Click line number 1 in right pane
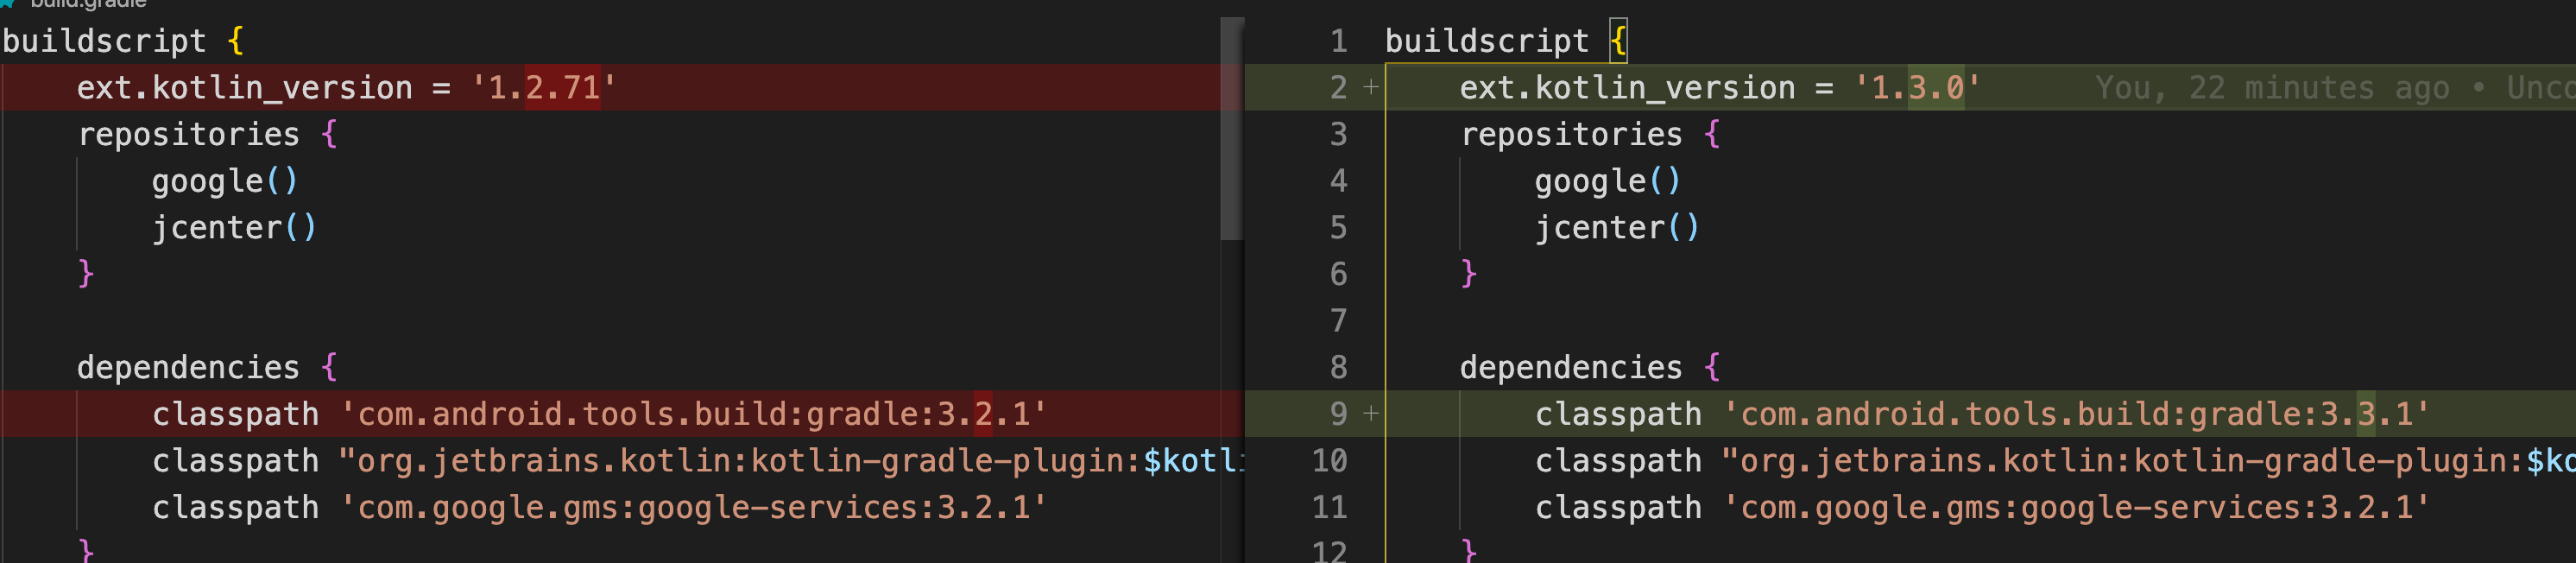The width and height of the screenshot is (2576, 563). point(1338,41)
